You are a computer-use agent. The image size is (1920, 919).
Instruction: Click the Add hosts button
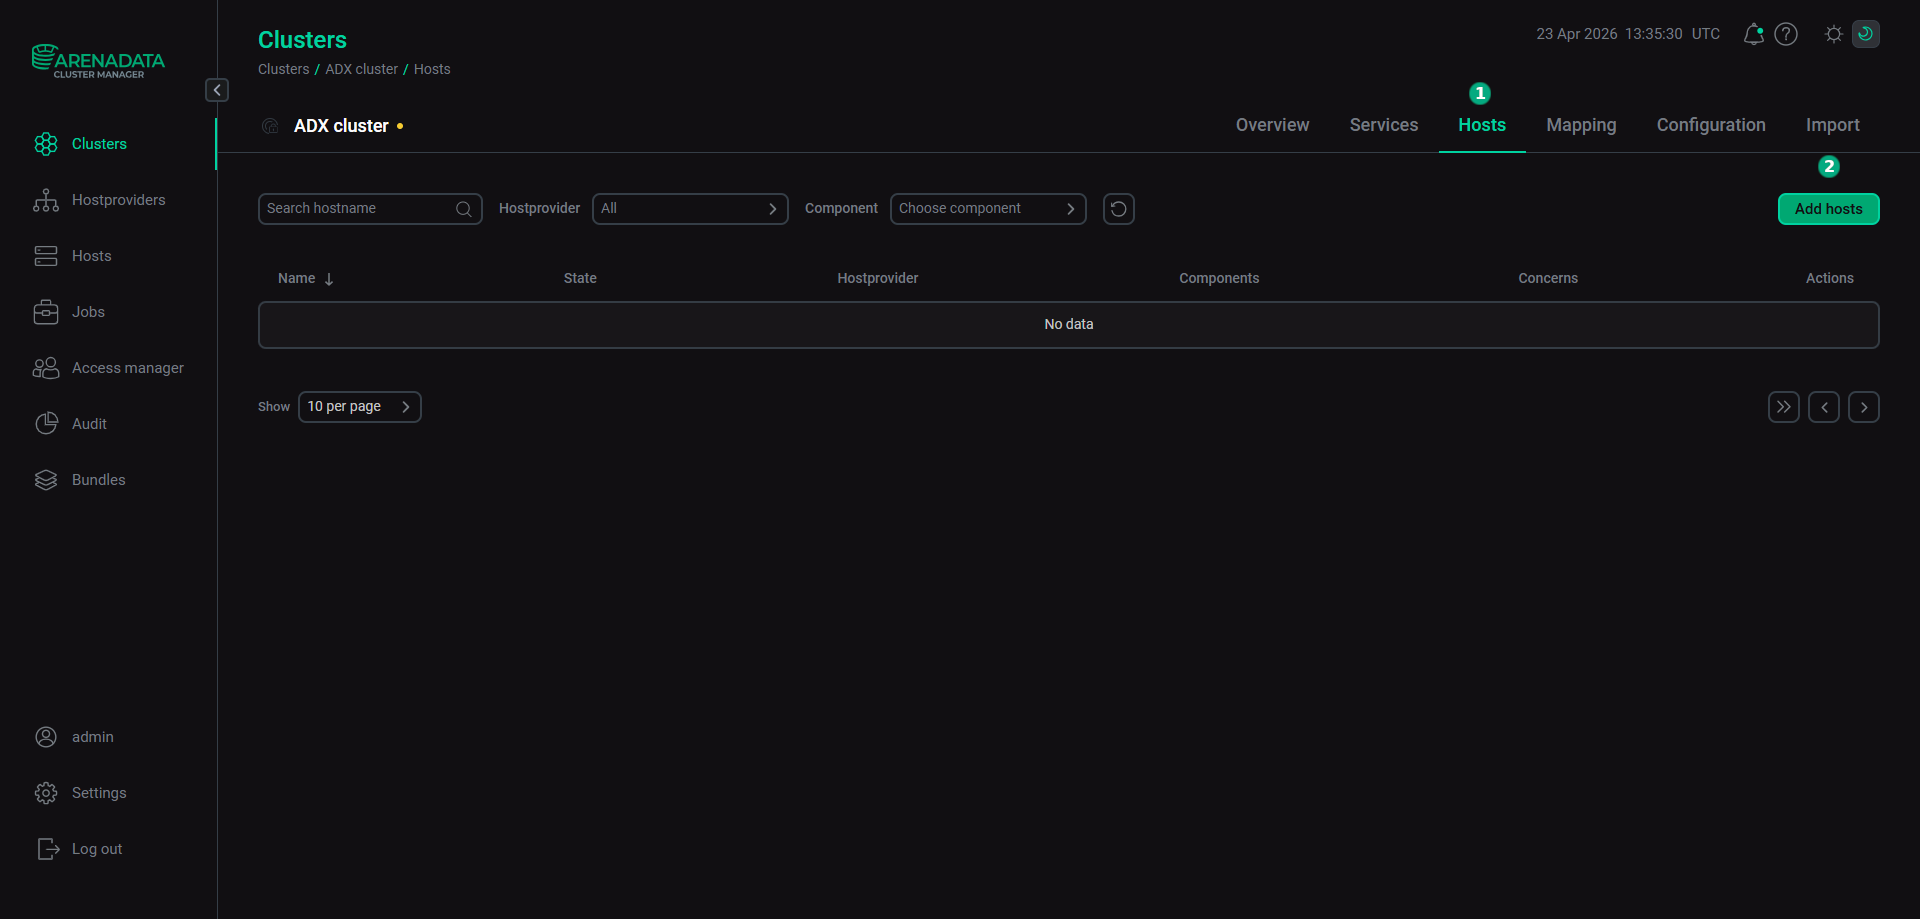pyautogui.click(x=1829, y=209)
